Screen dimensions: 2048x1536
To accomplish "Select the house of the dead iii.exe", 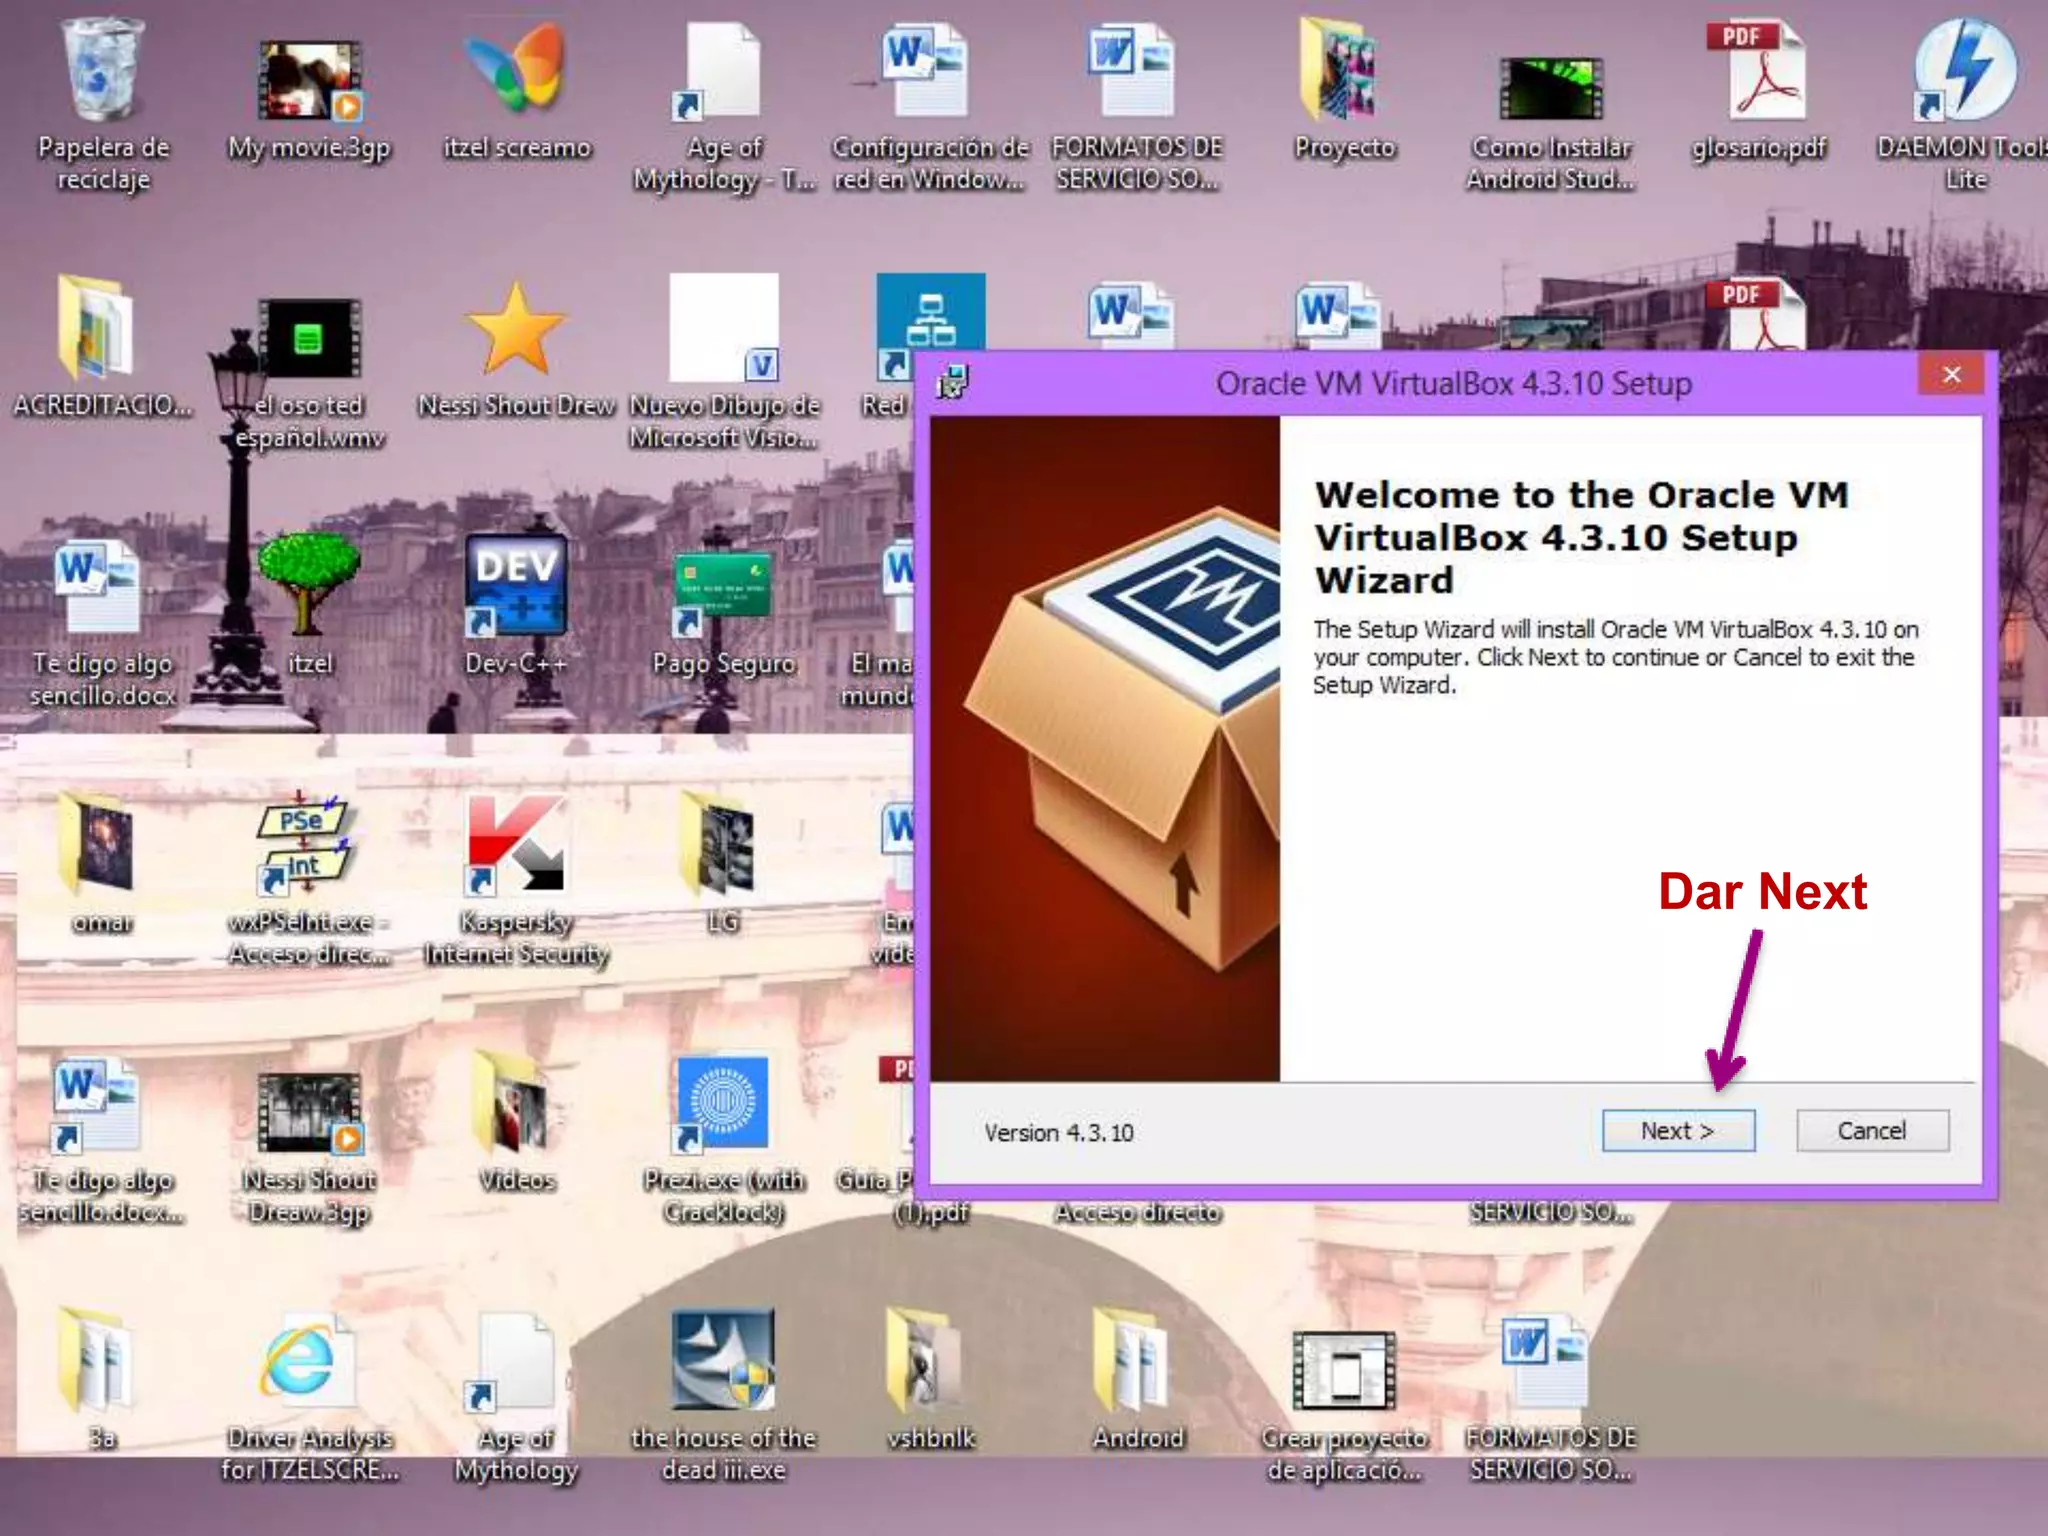I will [722, 1362].
